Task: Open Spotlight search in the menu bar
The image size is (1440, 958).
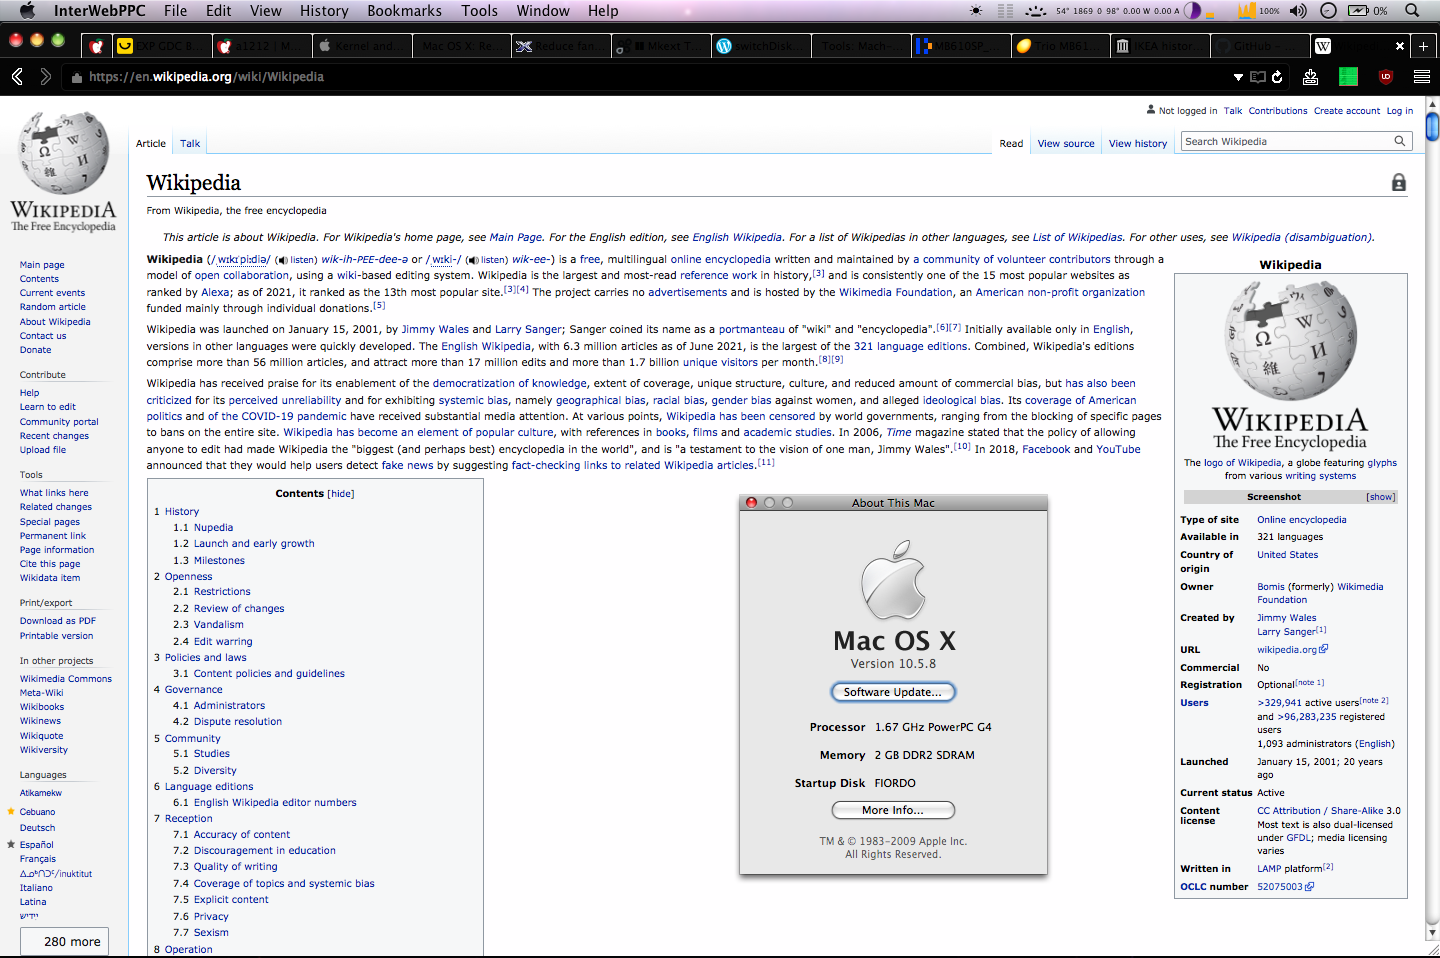Action: [1412, 10]
